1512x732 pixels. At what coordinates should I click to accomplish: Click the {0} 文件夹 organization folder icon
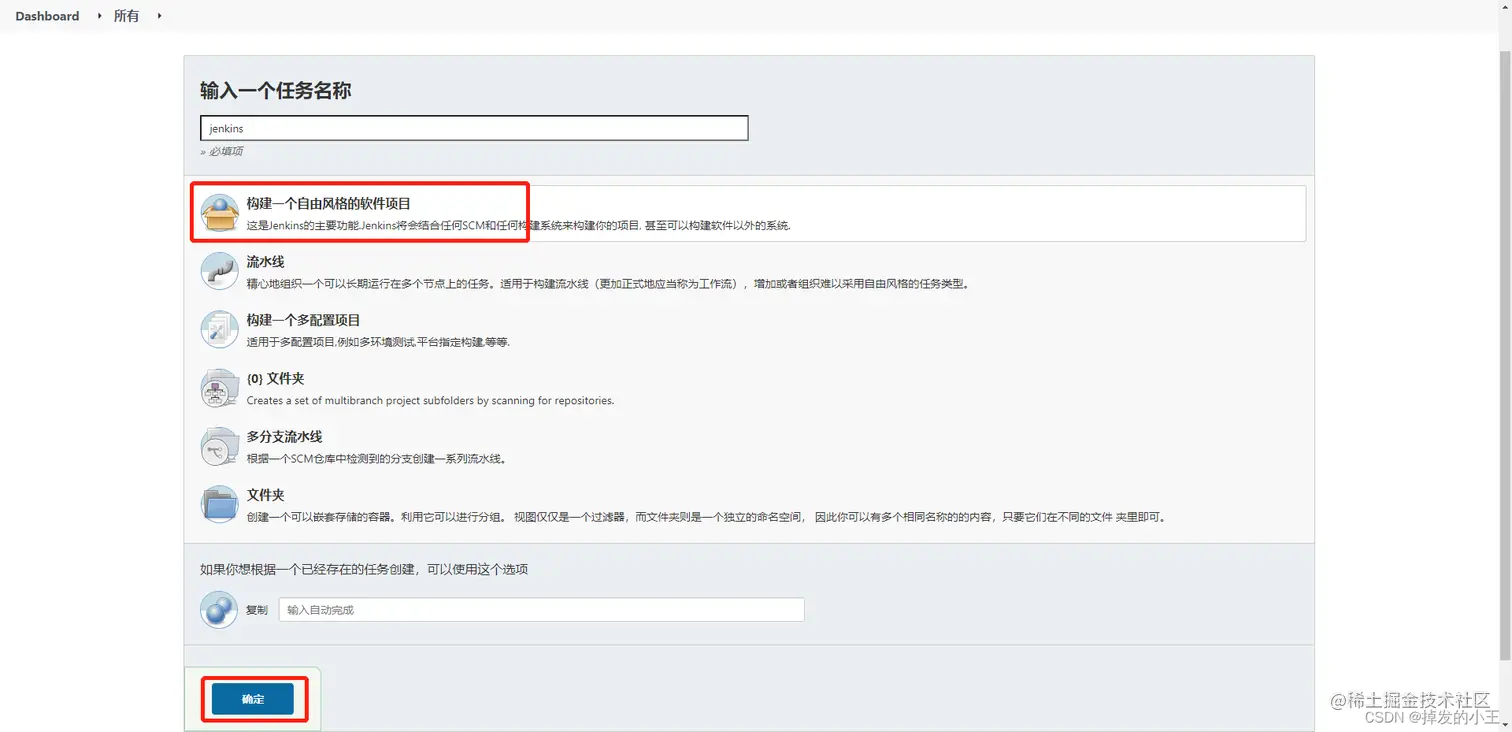[x=219, y=388]
